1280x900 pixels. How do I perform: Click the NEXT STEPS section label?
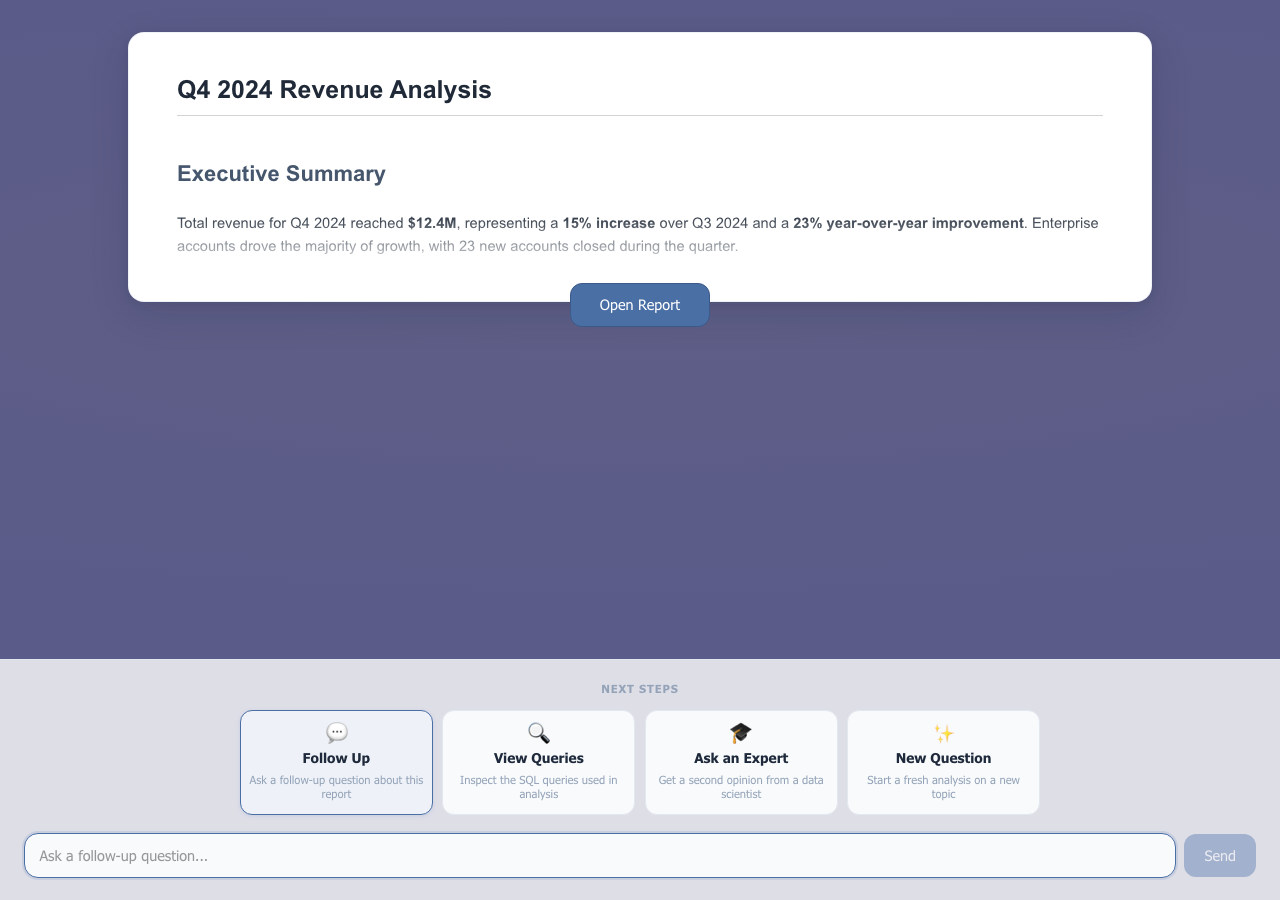pyautogui.click(x=639, y=689)
